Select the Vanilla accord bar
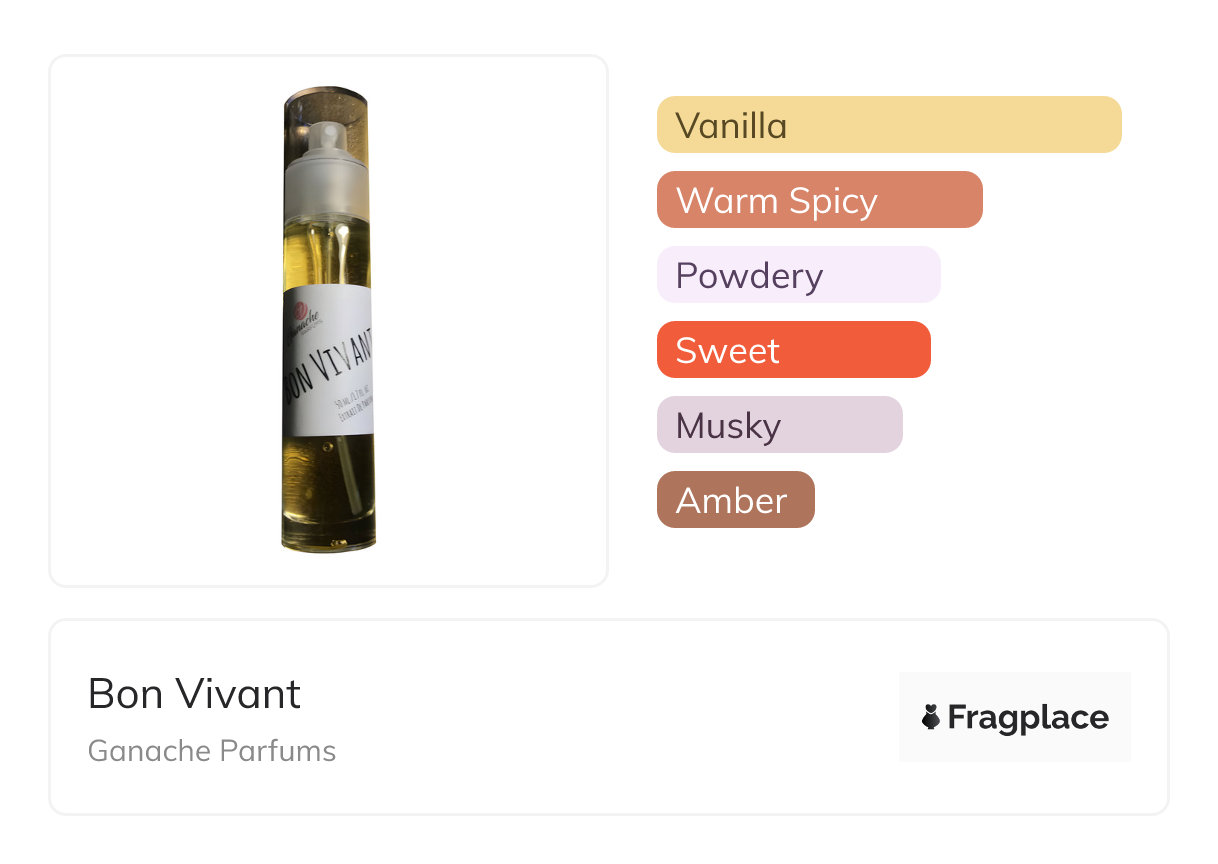The width and height of the screenshot is (1218, 864). (888, 125)
